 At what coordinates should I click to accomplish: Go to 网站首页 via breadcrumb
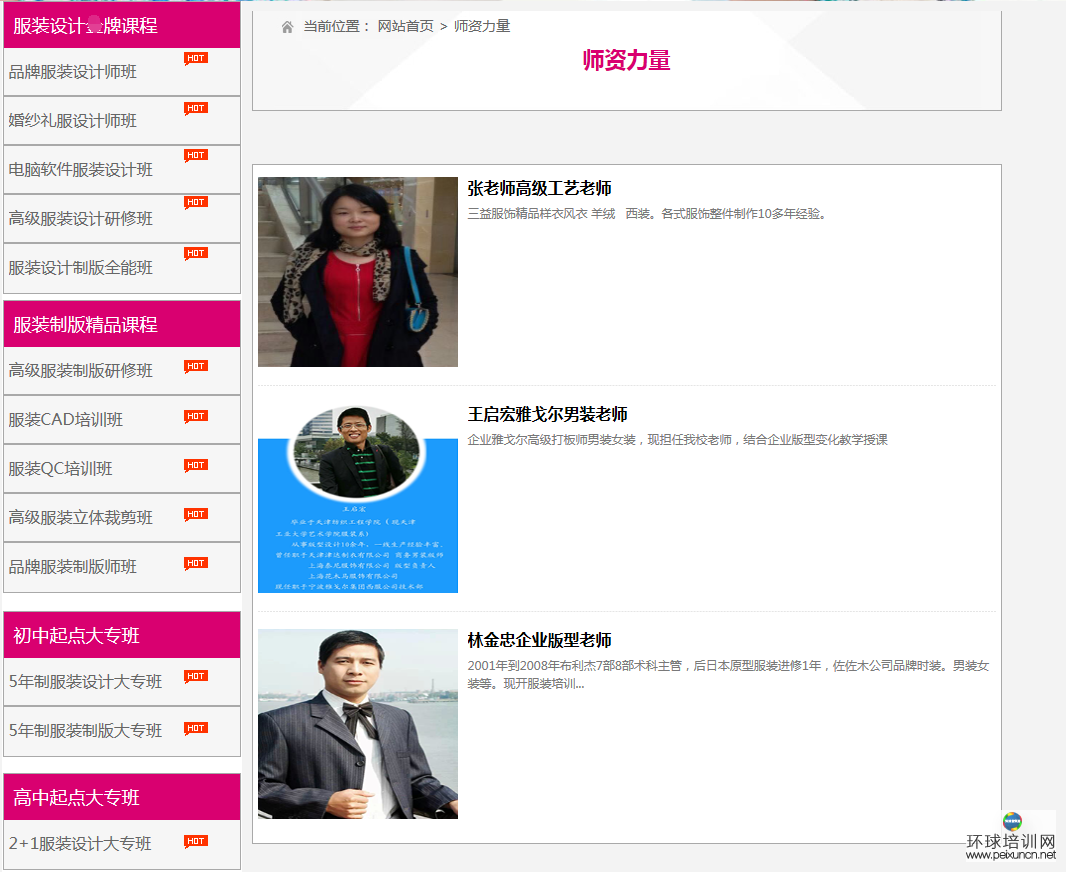coord(405,27)
